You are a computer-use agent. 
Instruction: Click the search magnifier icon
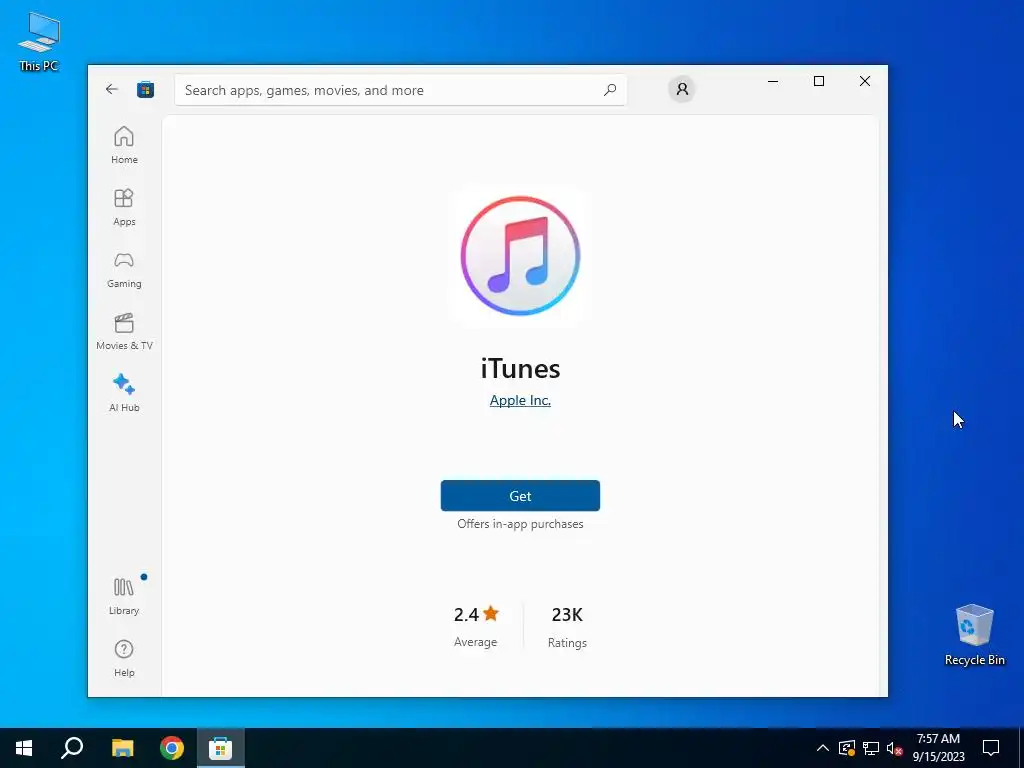609,89
